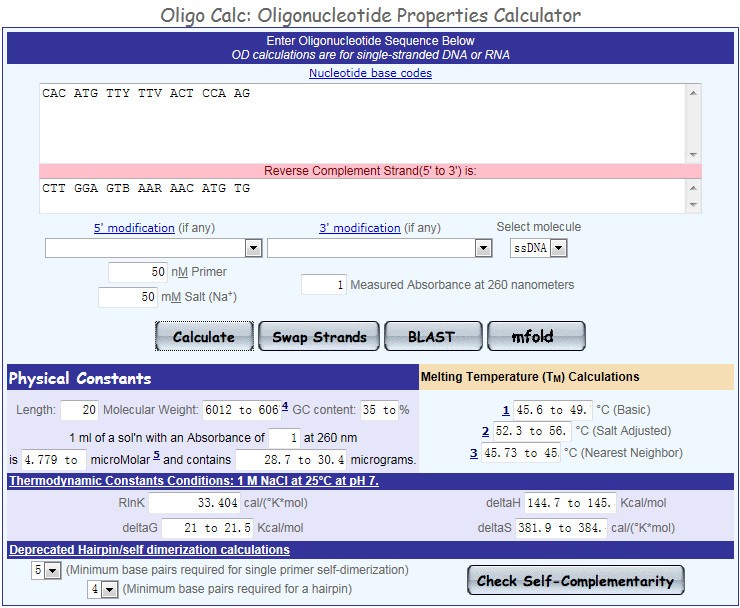Open Tm method 1 link (Basic)
The image size is (740, 608).
click(x=506, y=410)
